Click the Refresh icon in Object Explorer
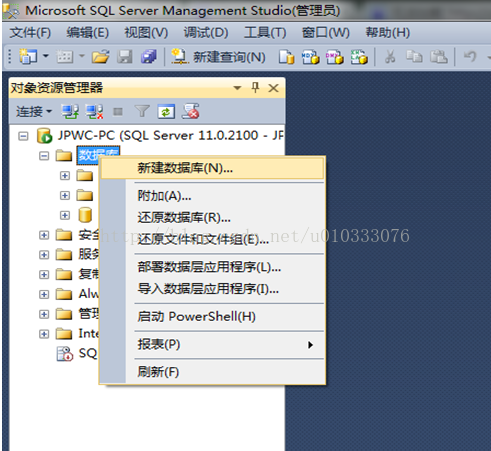The height and width of the screenshot is (451, 491). point(166,111)
